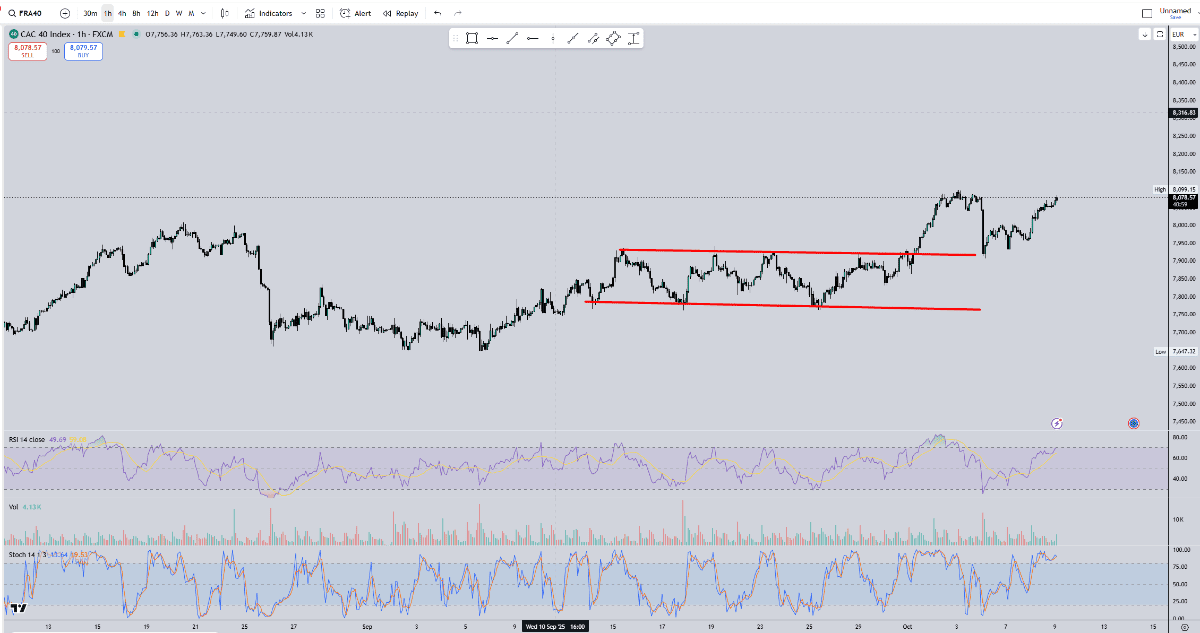This screenshot has width=1200, height=633.
Task: Click the blue BUY price button
Action: [82, 50]
